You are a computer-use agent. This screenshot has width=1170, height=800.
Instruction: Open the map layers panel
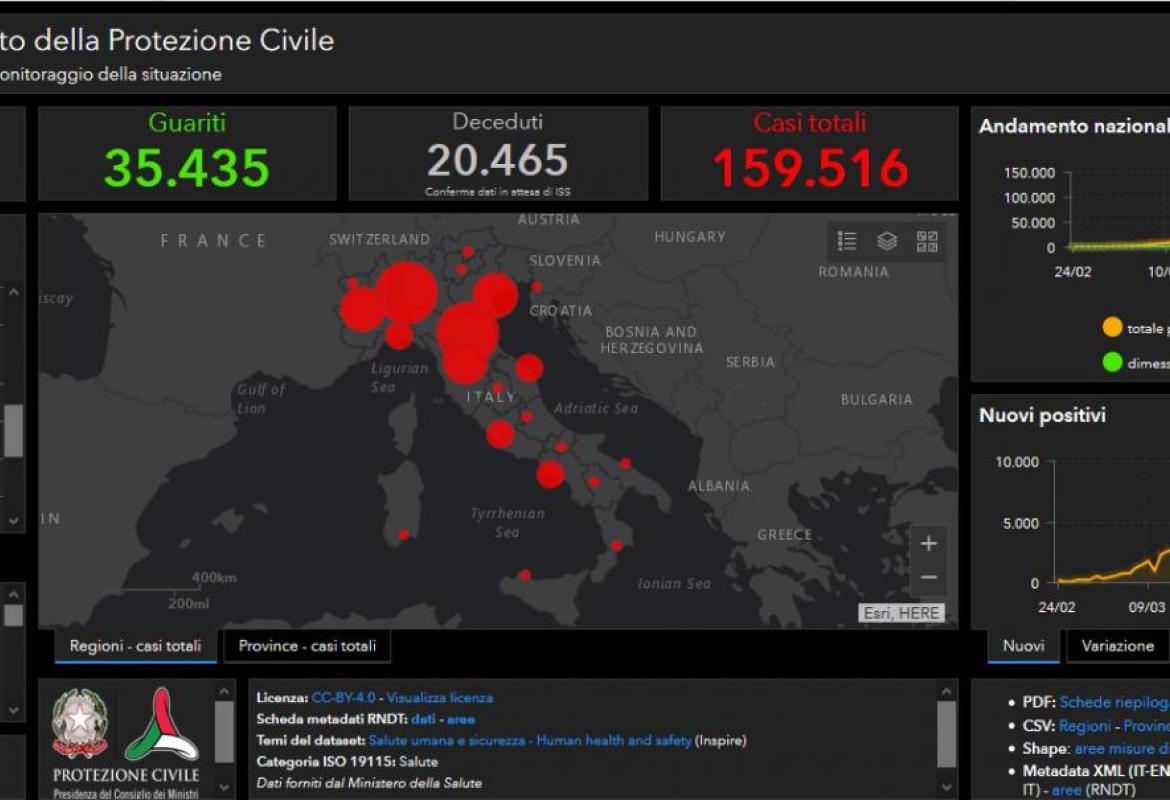(887, 241)
